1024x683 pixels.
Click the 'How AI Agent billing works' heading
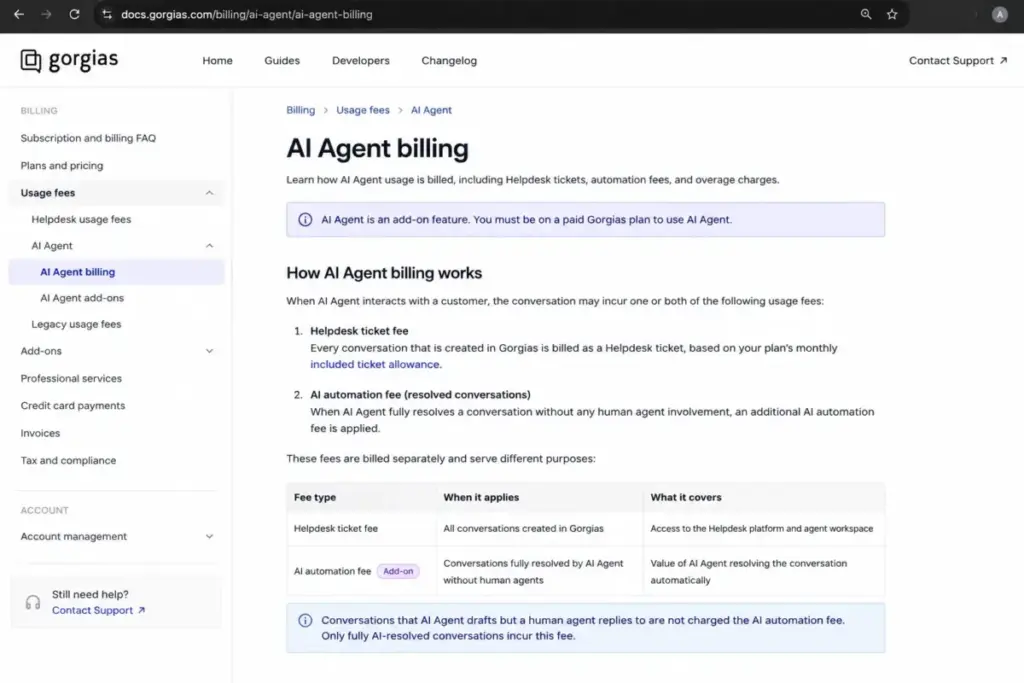pyautogui.click(x=384, y=273)
